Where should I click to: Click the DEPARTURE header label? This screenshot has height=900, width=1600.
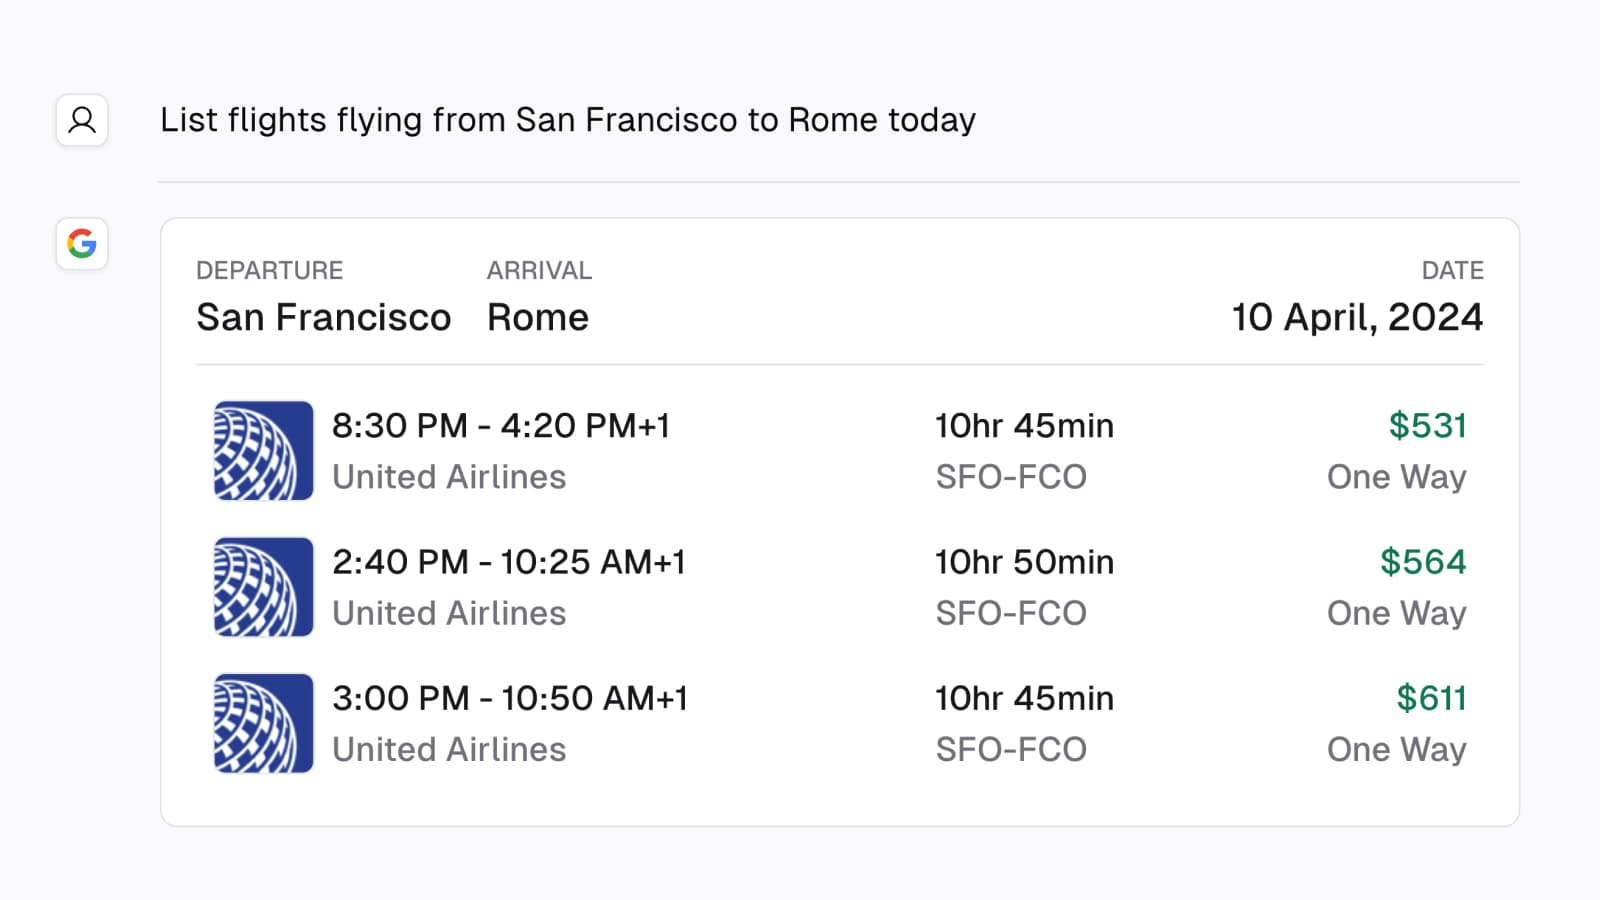[x=269, y=271]
